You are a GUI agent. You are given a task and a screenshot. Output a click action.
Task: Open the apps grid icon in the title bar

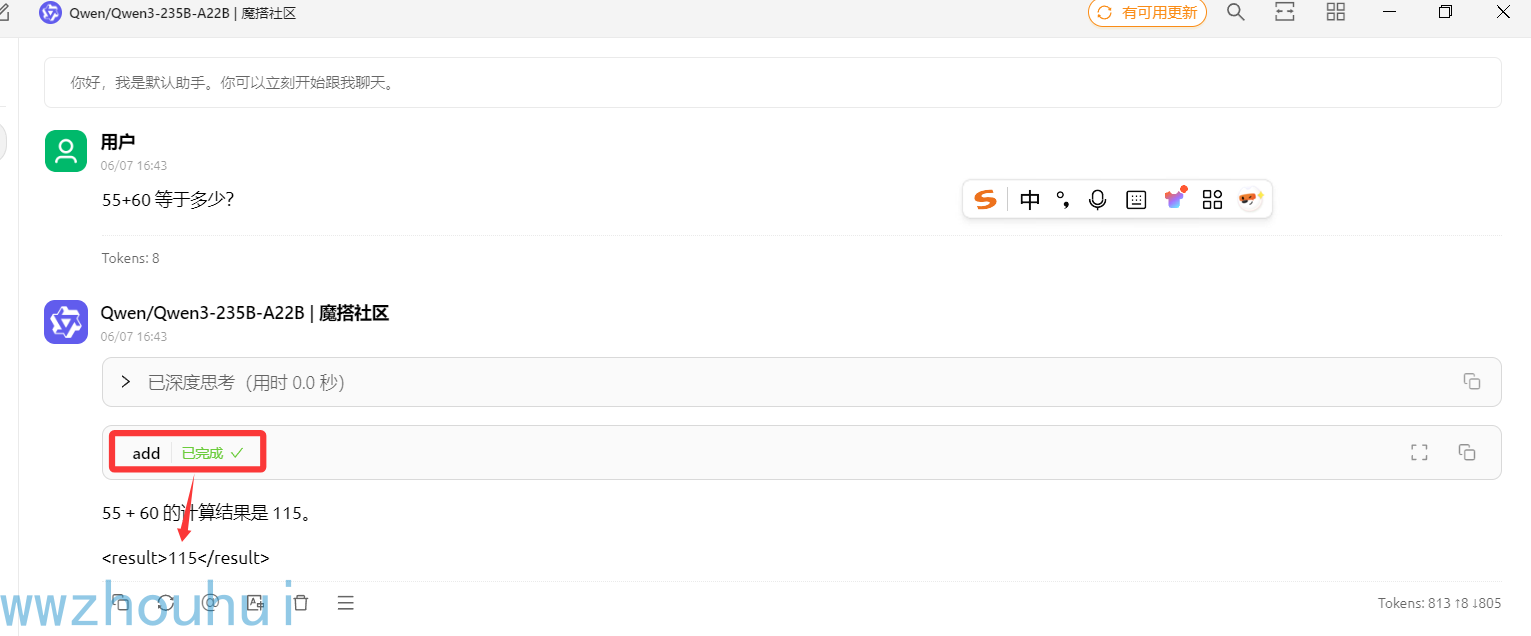click(1335, 12)
